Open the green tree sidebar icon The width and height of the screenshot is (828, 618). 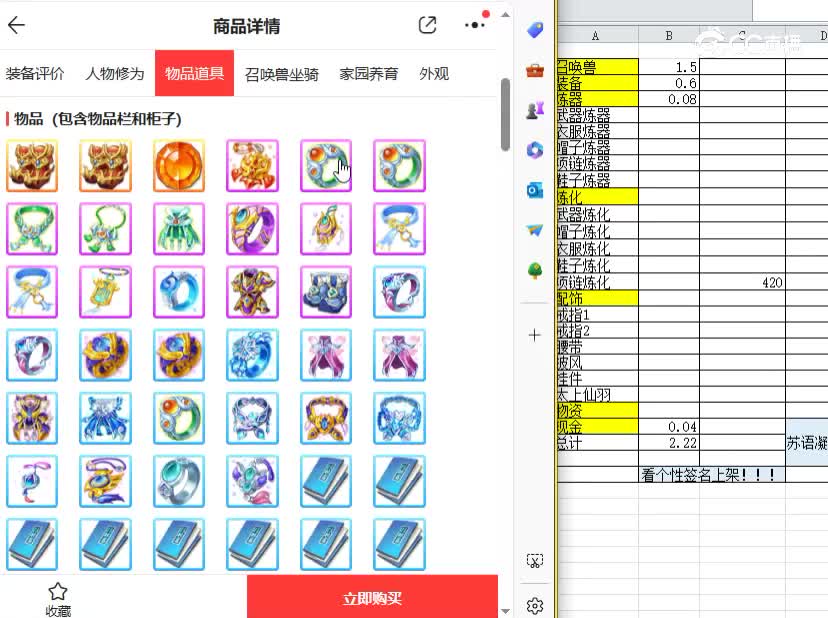point(535,270)
